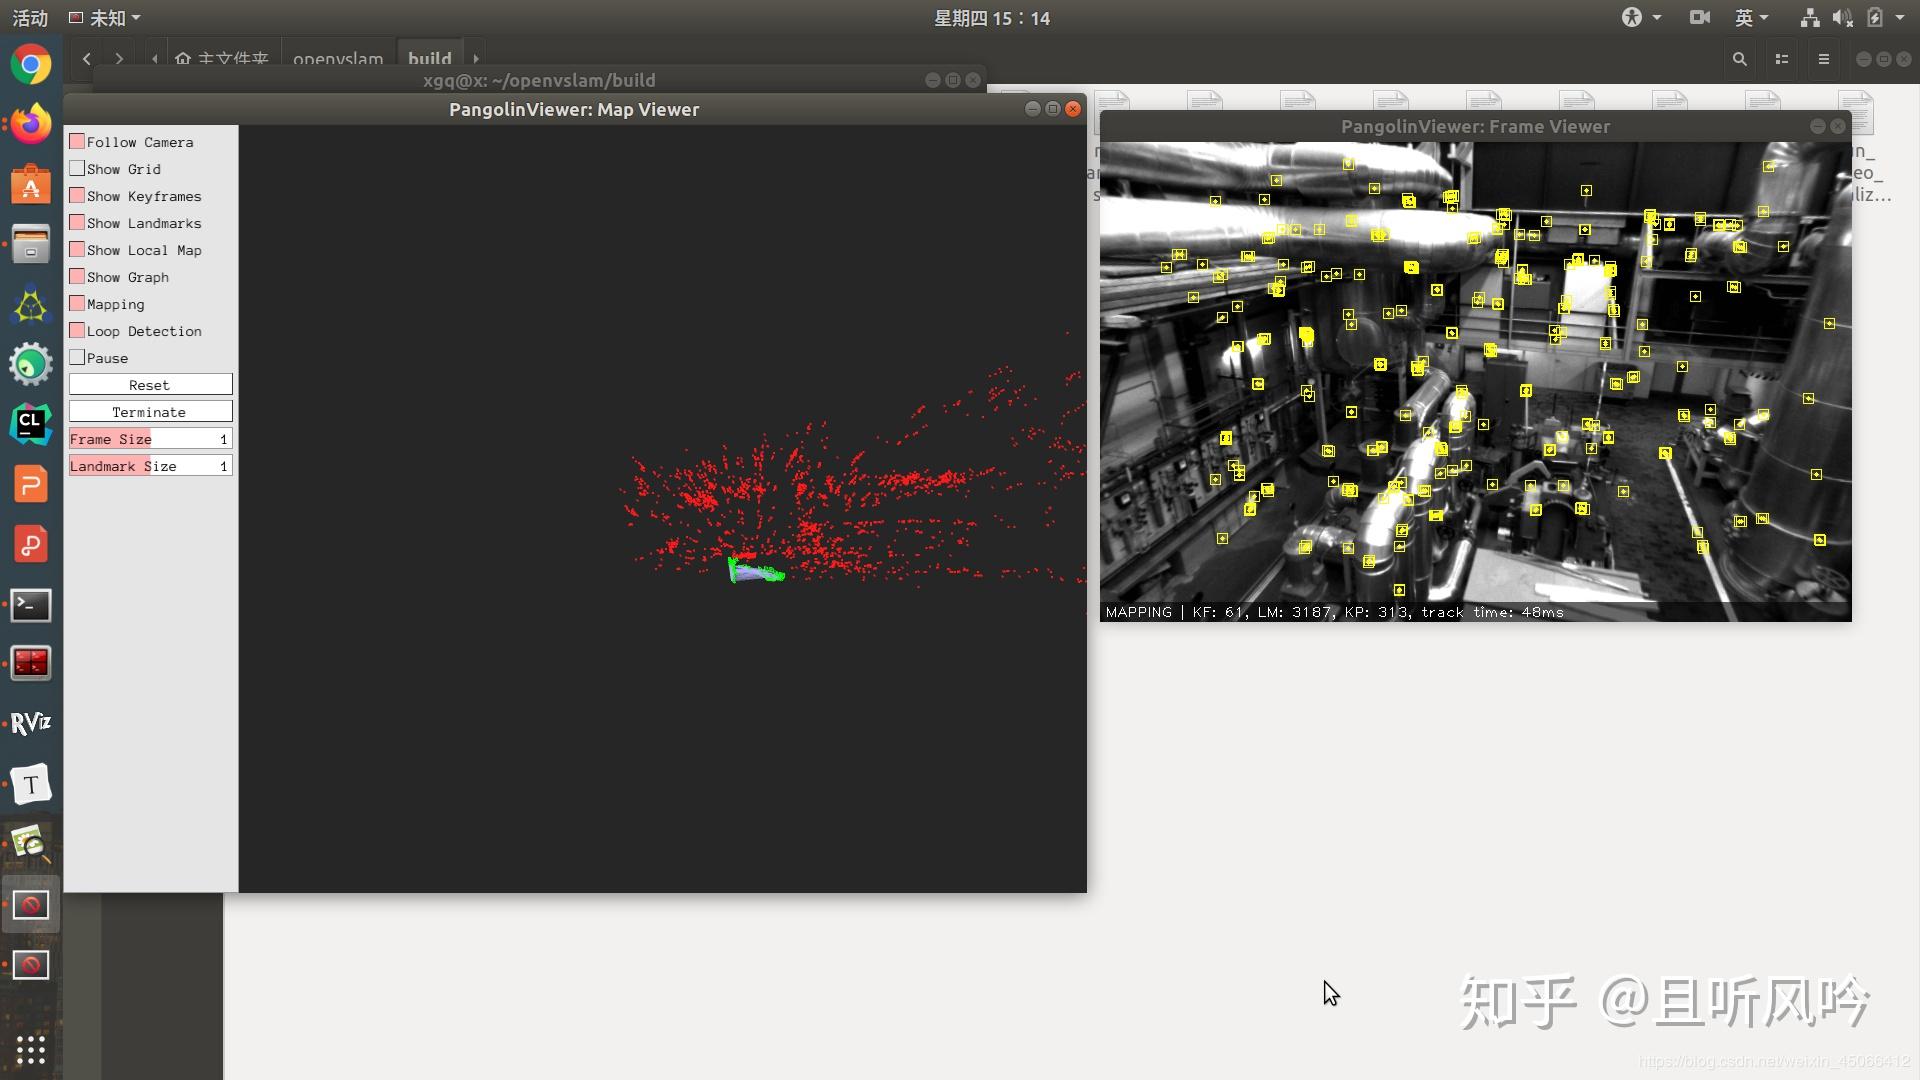Open the accessibility menu dropdown
The image size is (1920, 1080).
pos(1640,18)
